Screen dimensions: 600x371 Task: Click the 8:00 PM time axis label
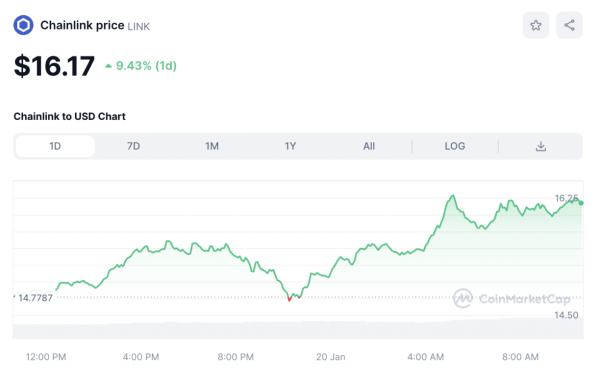click(236, 357)
